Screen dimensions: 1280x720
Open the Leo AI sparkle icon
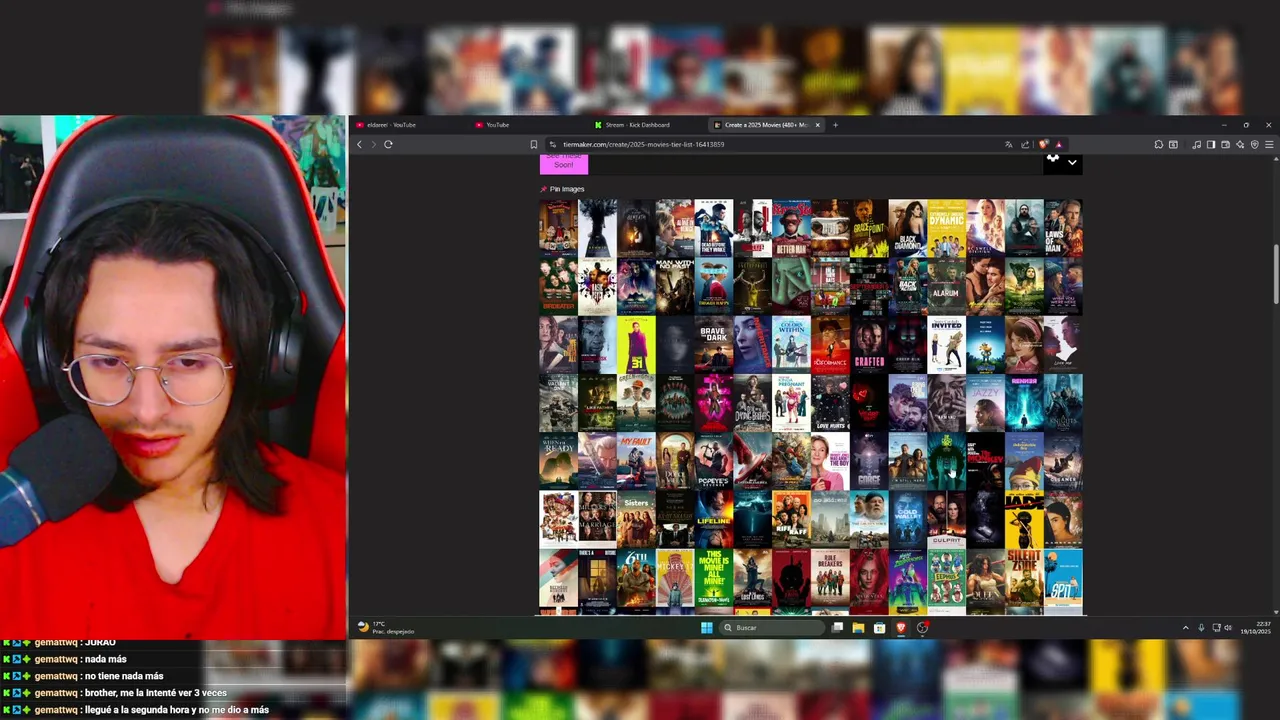1240,144
